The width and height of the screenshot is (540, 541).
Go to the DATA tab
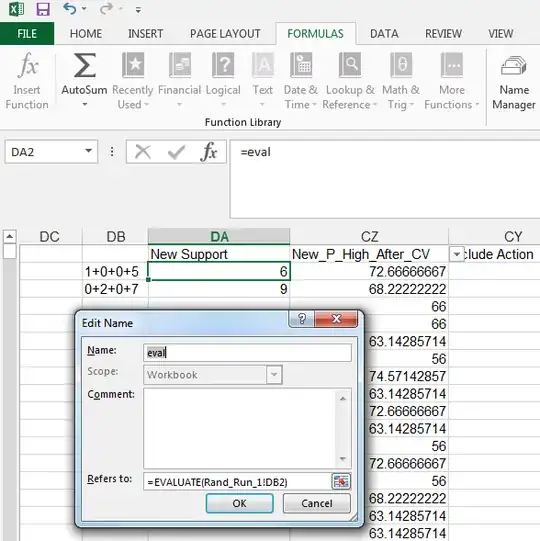(384, 33)
